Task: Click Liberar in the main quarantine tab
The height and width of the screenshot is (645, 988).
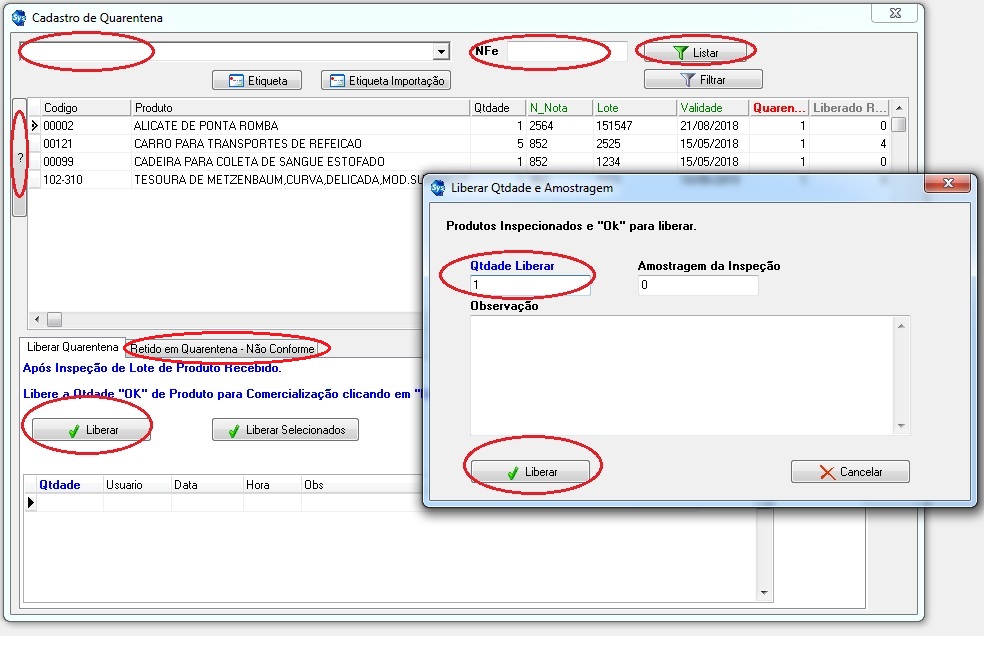Action: point(91,430)
